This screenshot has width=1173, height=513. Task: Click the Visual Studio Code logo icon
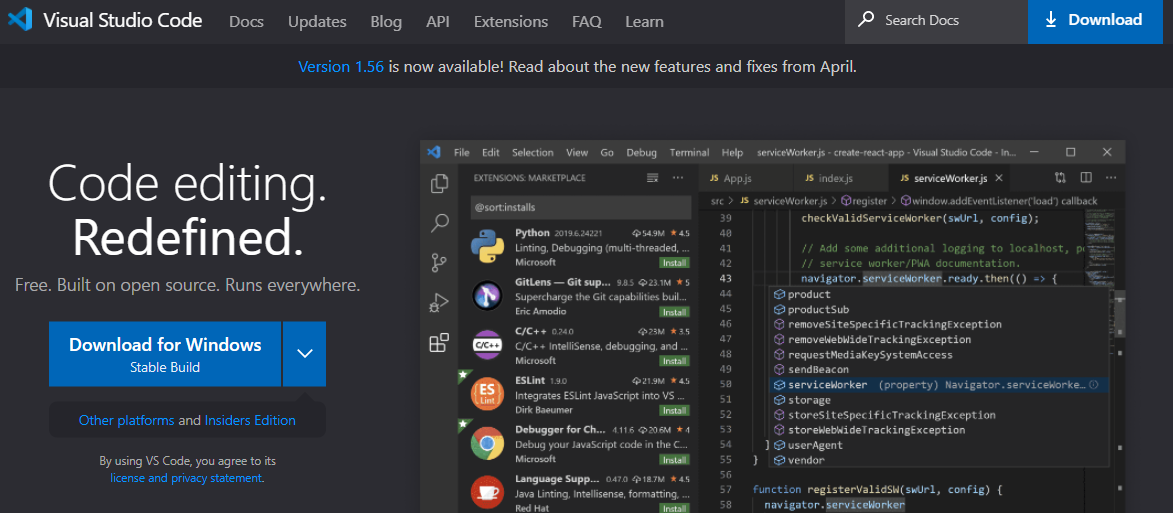click(19, 20)
